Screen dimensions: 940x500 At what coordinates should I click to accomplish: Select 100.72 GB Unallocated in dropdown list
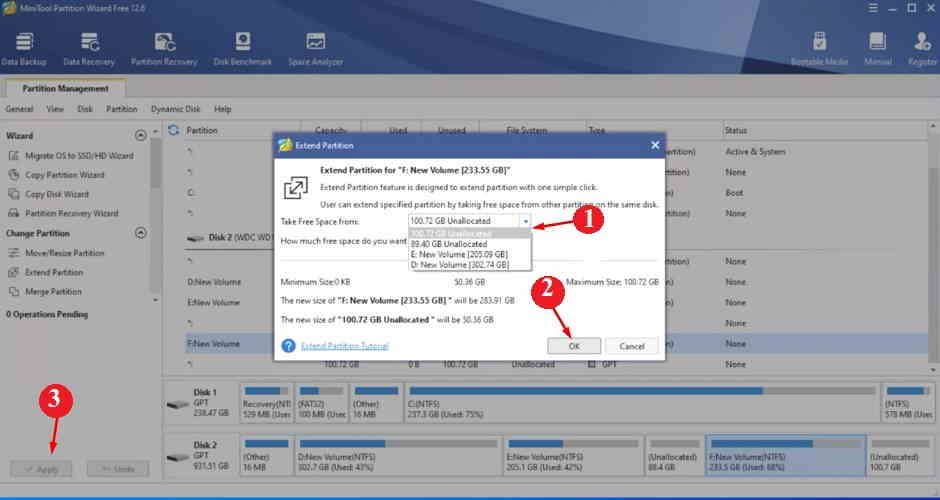(x=470, y=234)
